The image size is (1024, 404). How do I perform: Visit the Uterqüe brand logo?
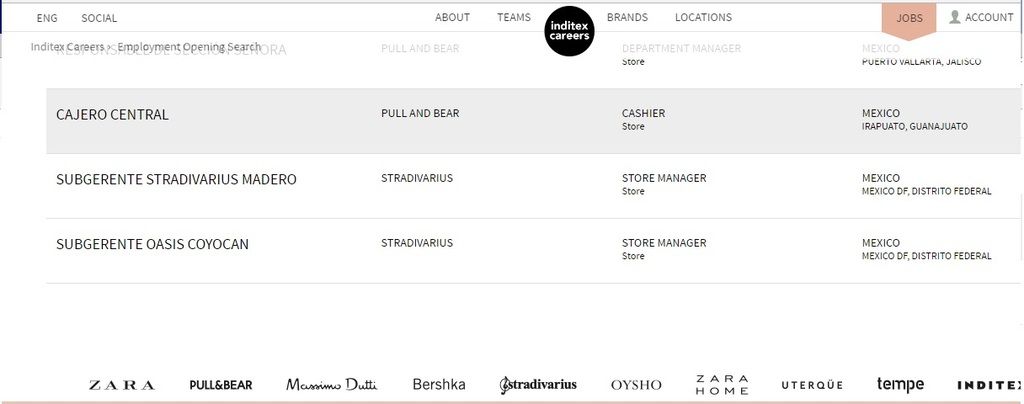[812, 385]
